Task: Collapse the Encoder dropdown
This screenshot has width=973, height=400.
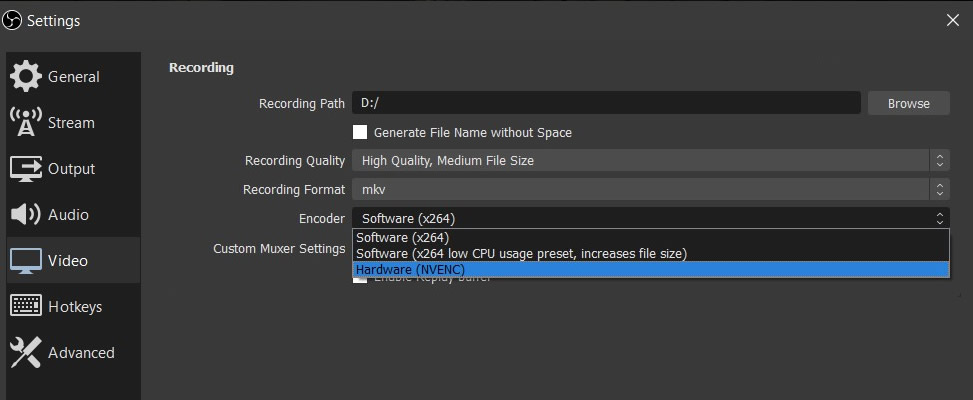Action: point(650,218)
